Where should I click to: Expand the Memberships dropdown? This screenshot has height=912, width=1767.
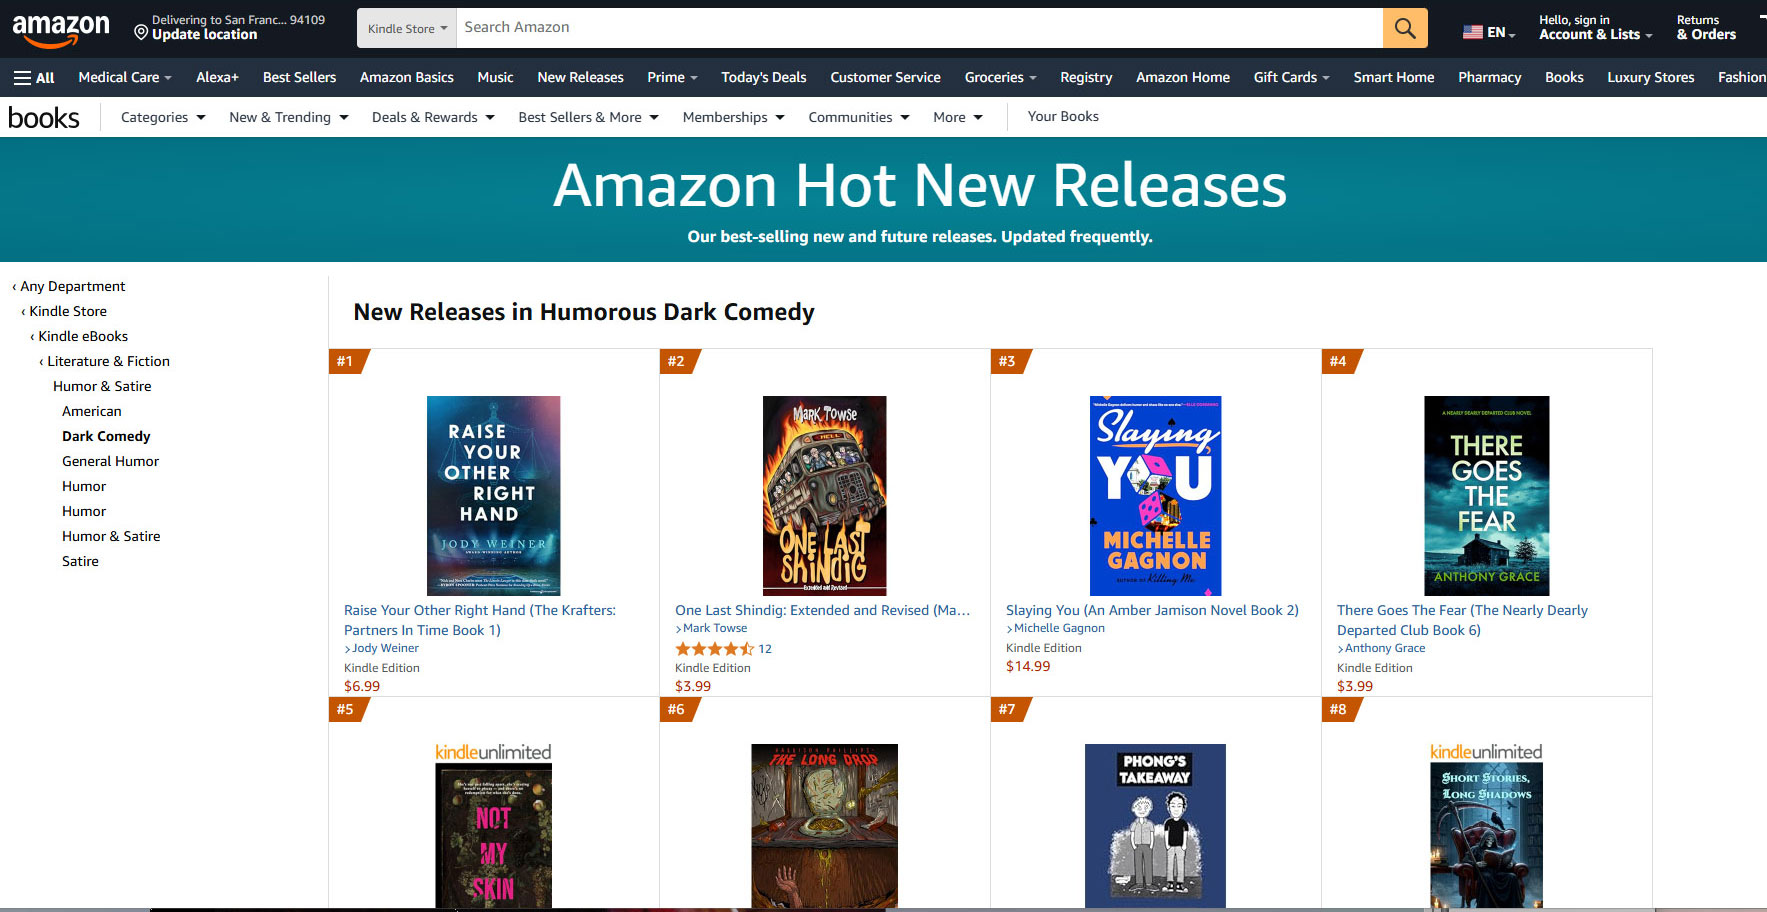point(732,117)
